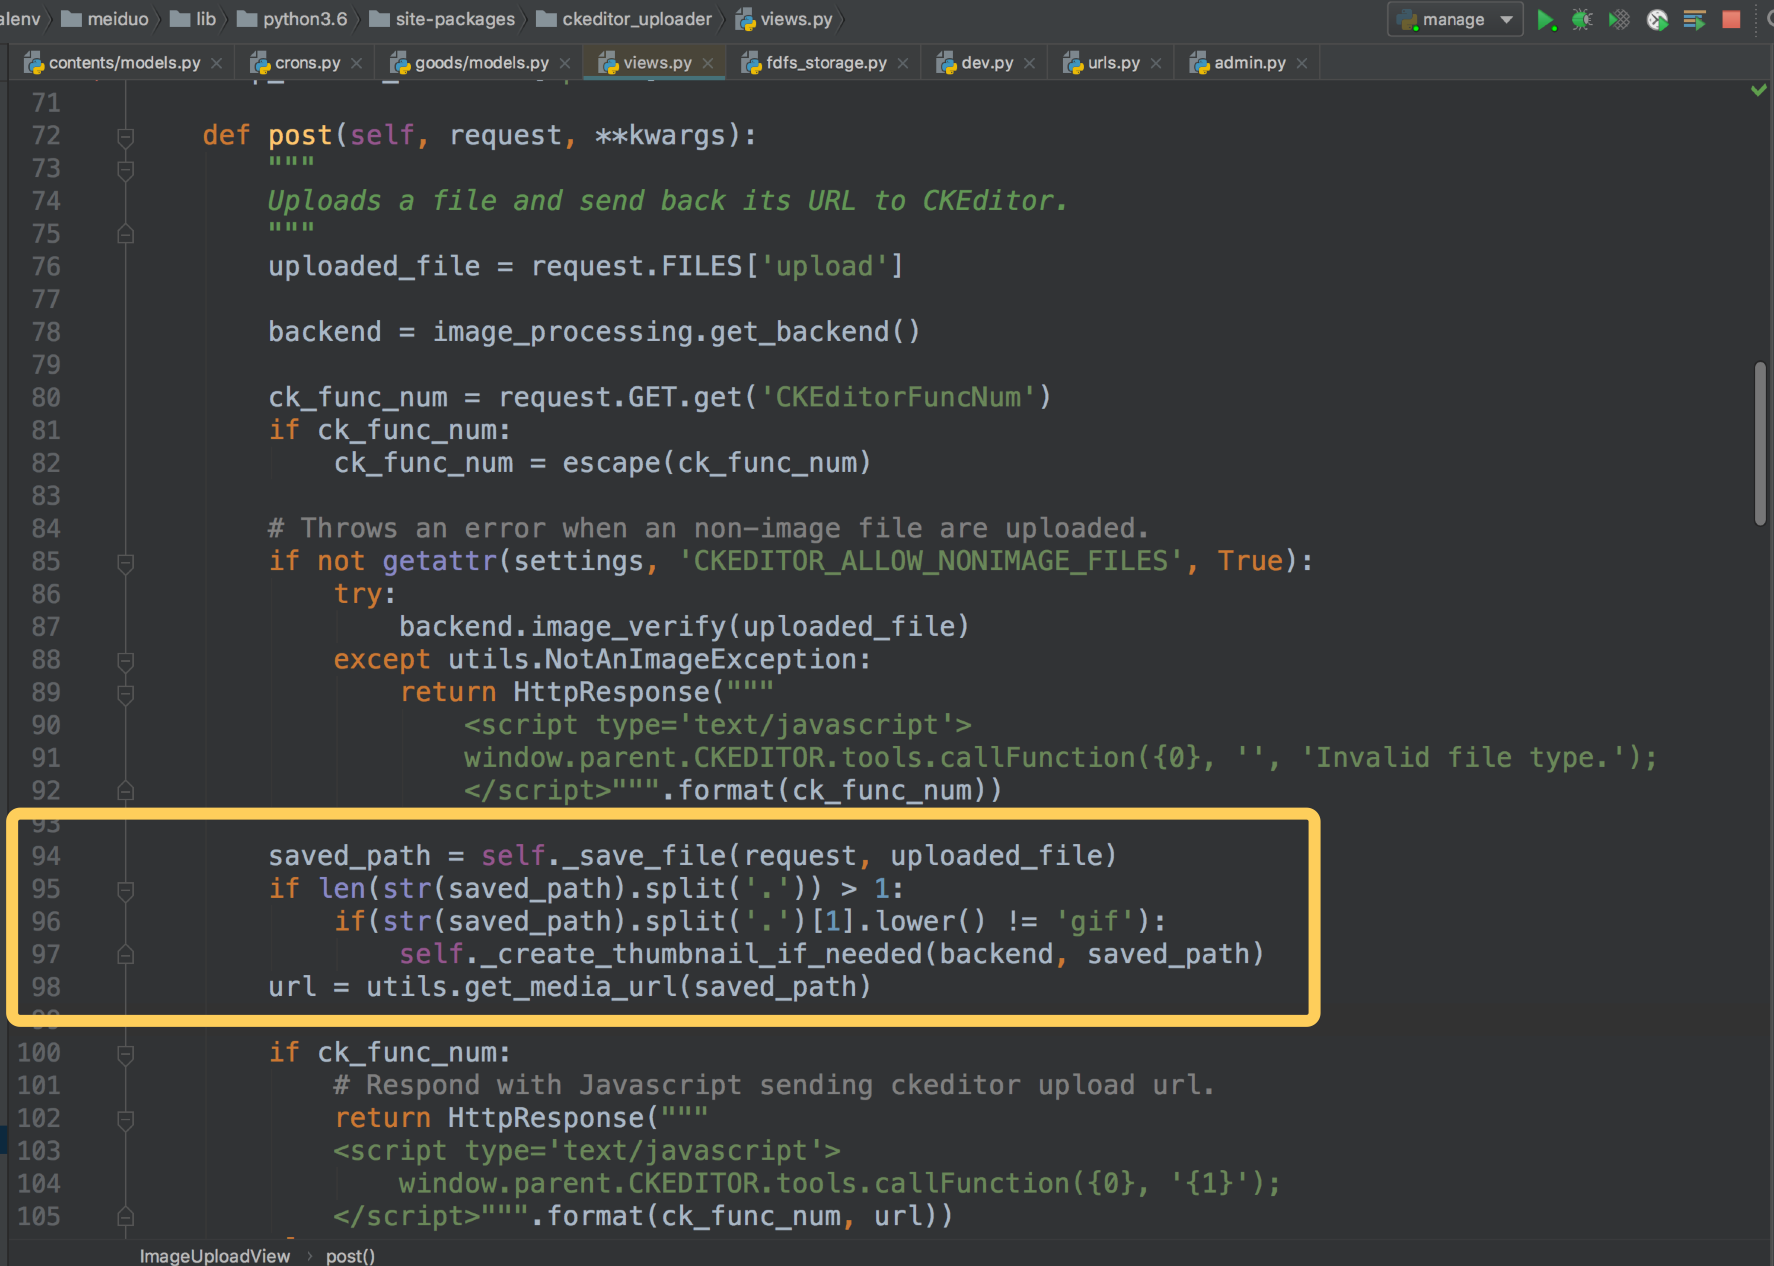Launch the profiler for manage
1774x1266 pixels.
[x=1657, y=20]
